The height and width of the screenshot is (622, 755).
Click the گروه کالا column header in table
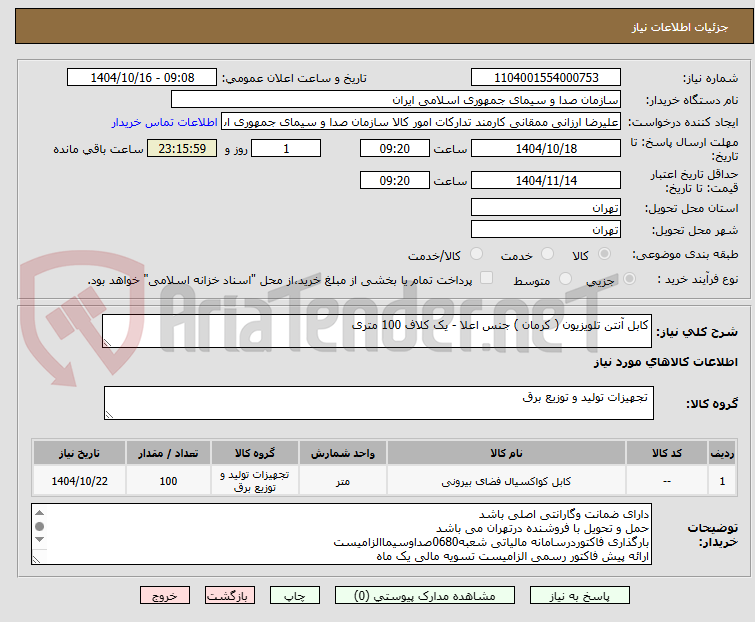point(255,453)
